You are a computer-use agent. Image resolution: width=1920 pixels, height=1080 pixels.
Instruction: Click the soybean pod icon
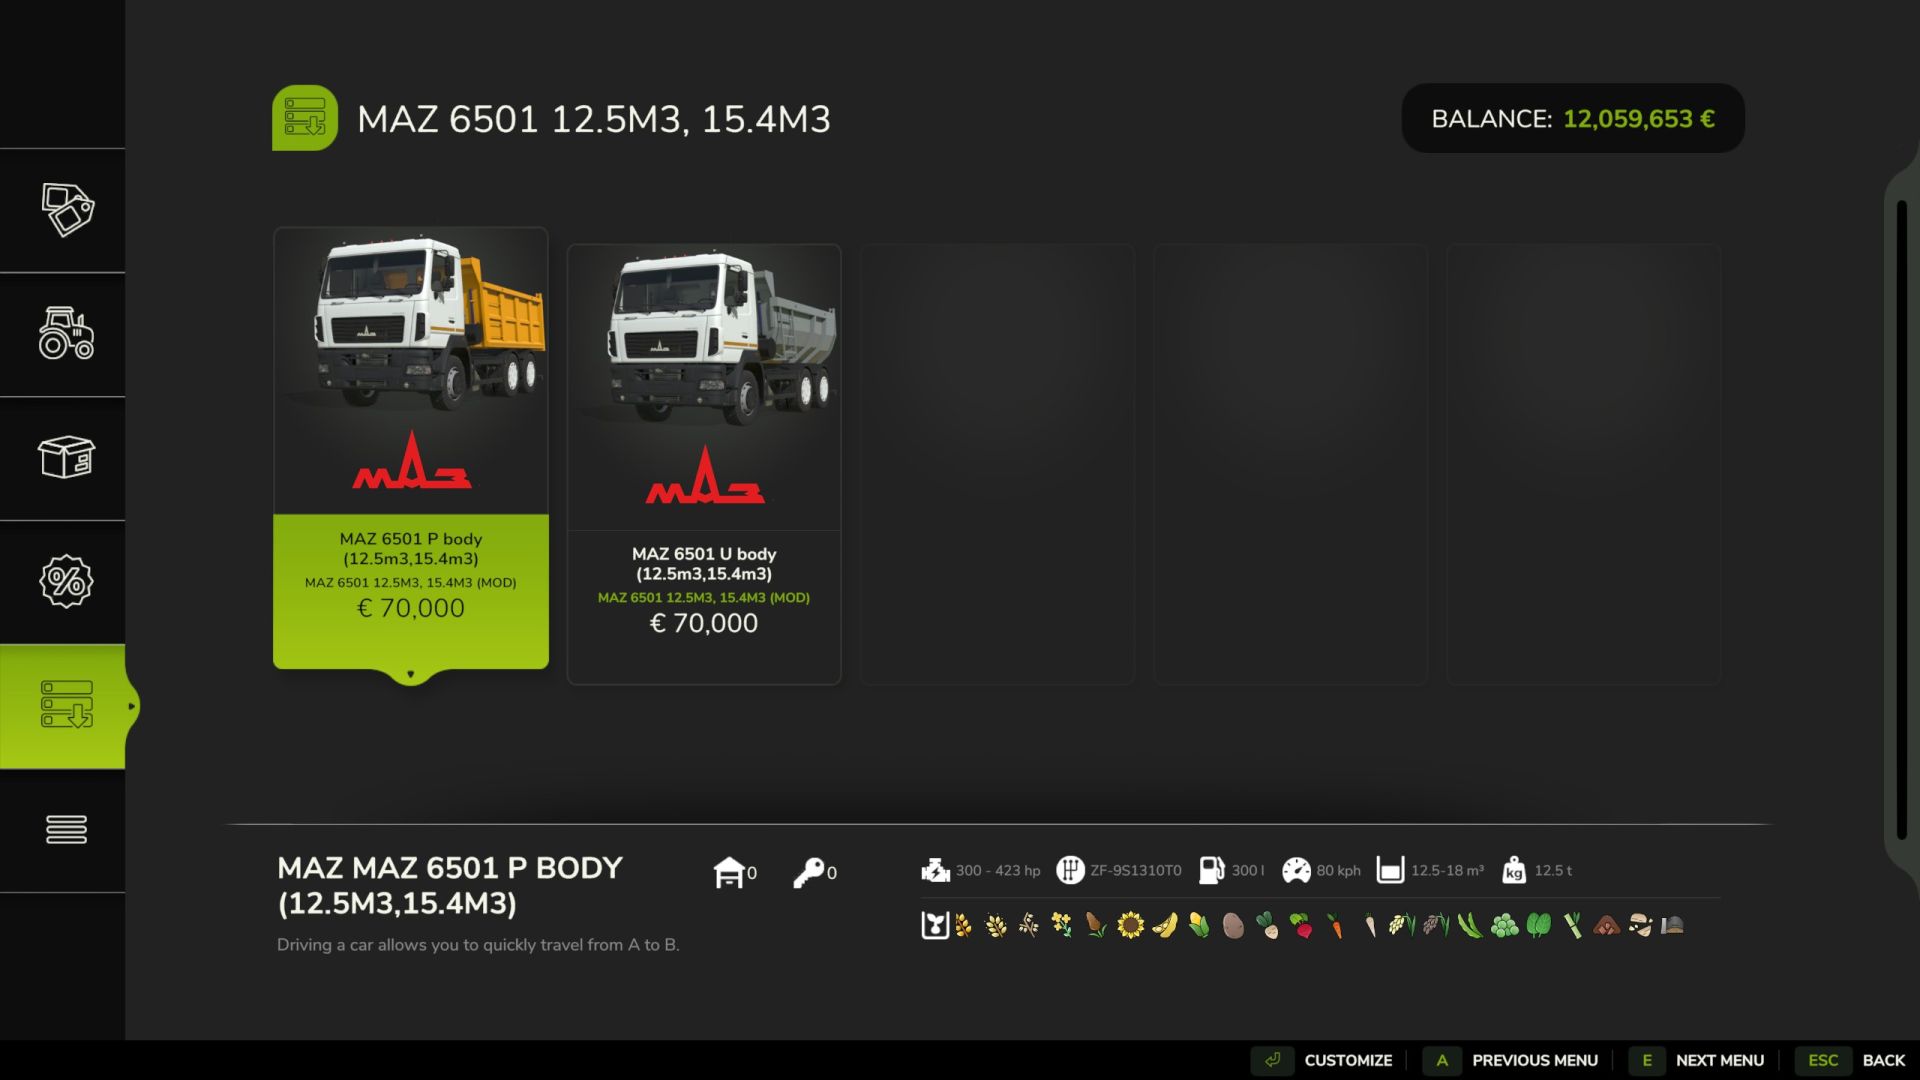coord(1165,925)
